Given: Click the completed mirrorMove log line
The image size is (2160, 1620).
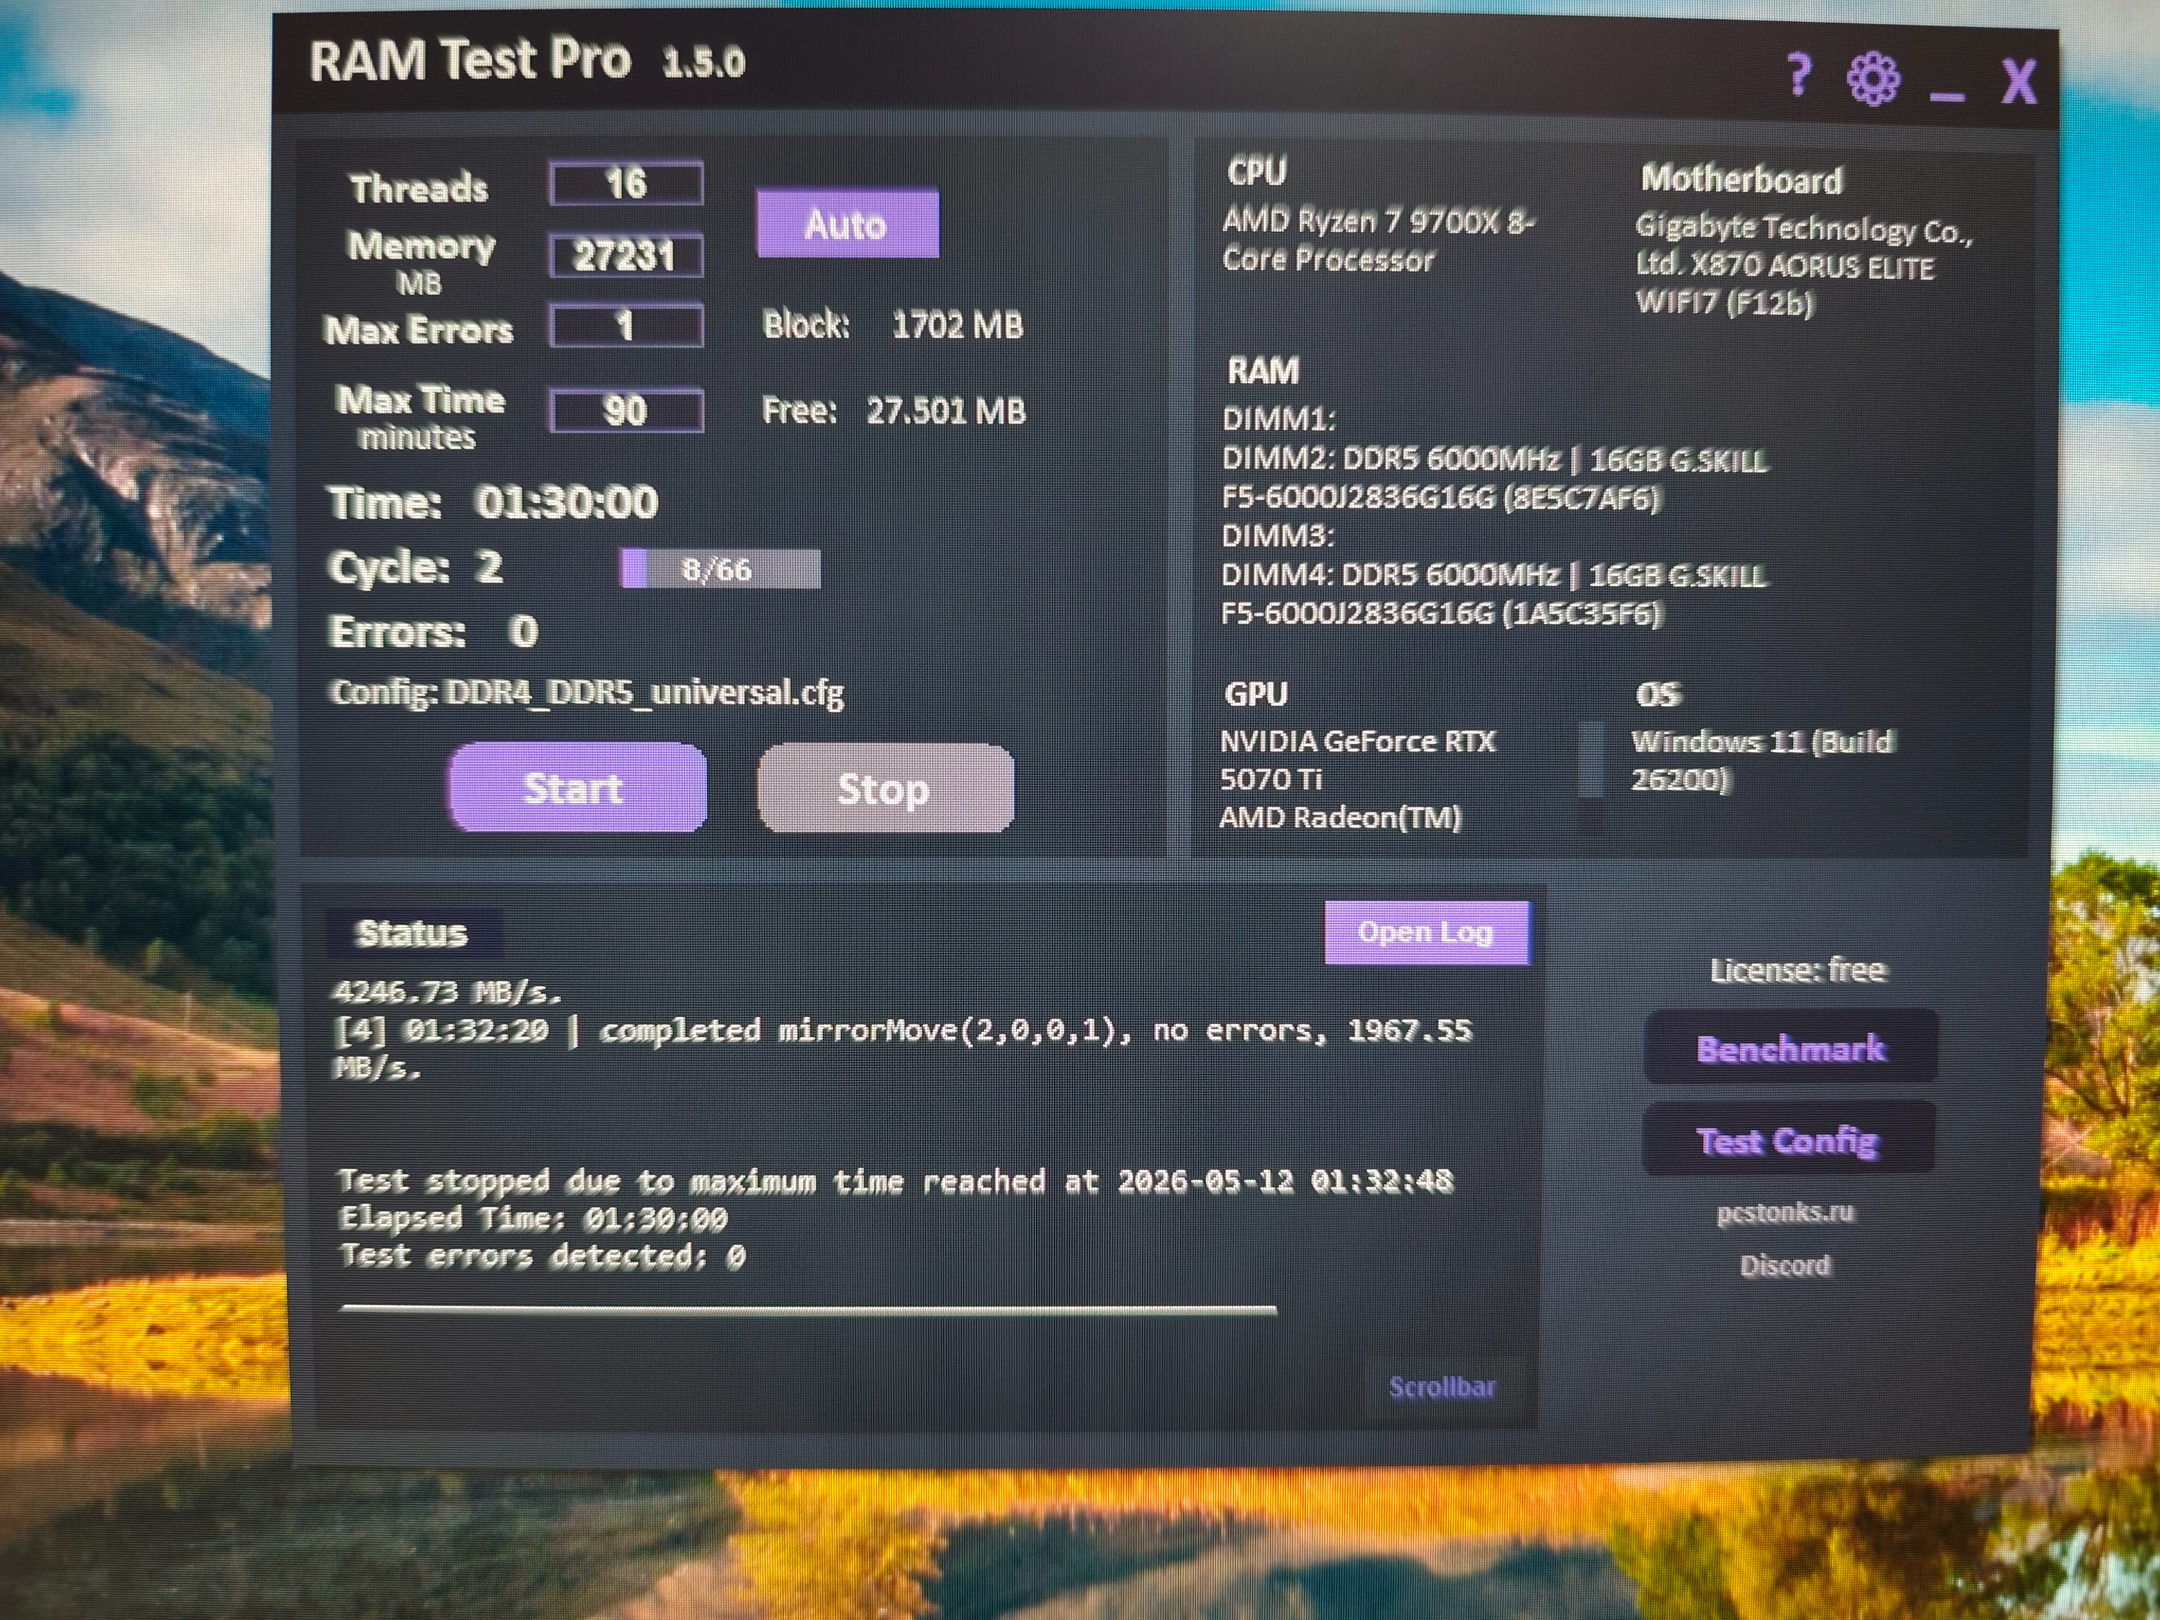Looking at the screenshot, I should [902, 1048].
